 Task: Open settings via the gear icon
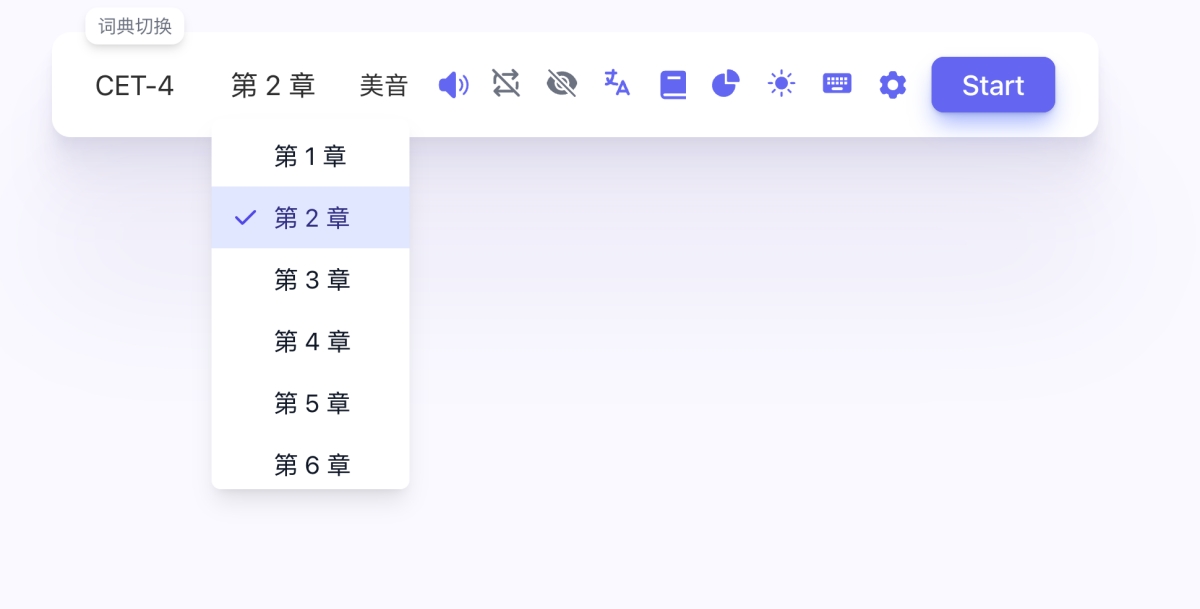892,85
